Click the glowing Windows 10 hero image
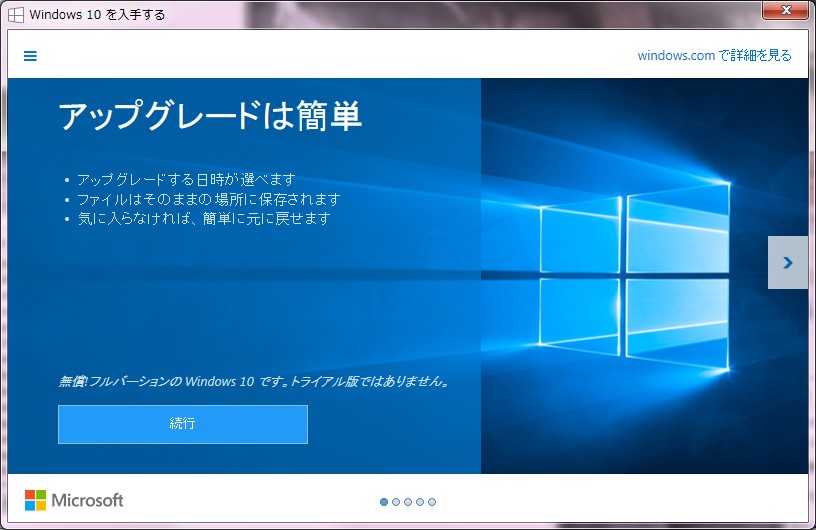This screenshot has width=816, height=530. pyautogui.click(x=644, y=276)
